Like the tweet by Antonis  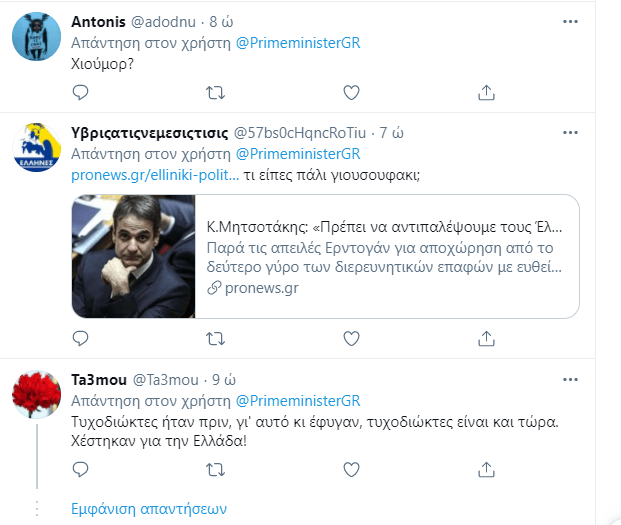click(351, 93)
